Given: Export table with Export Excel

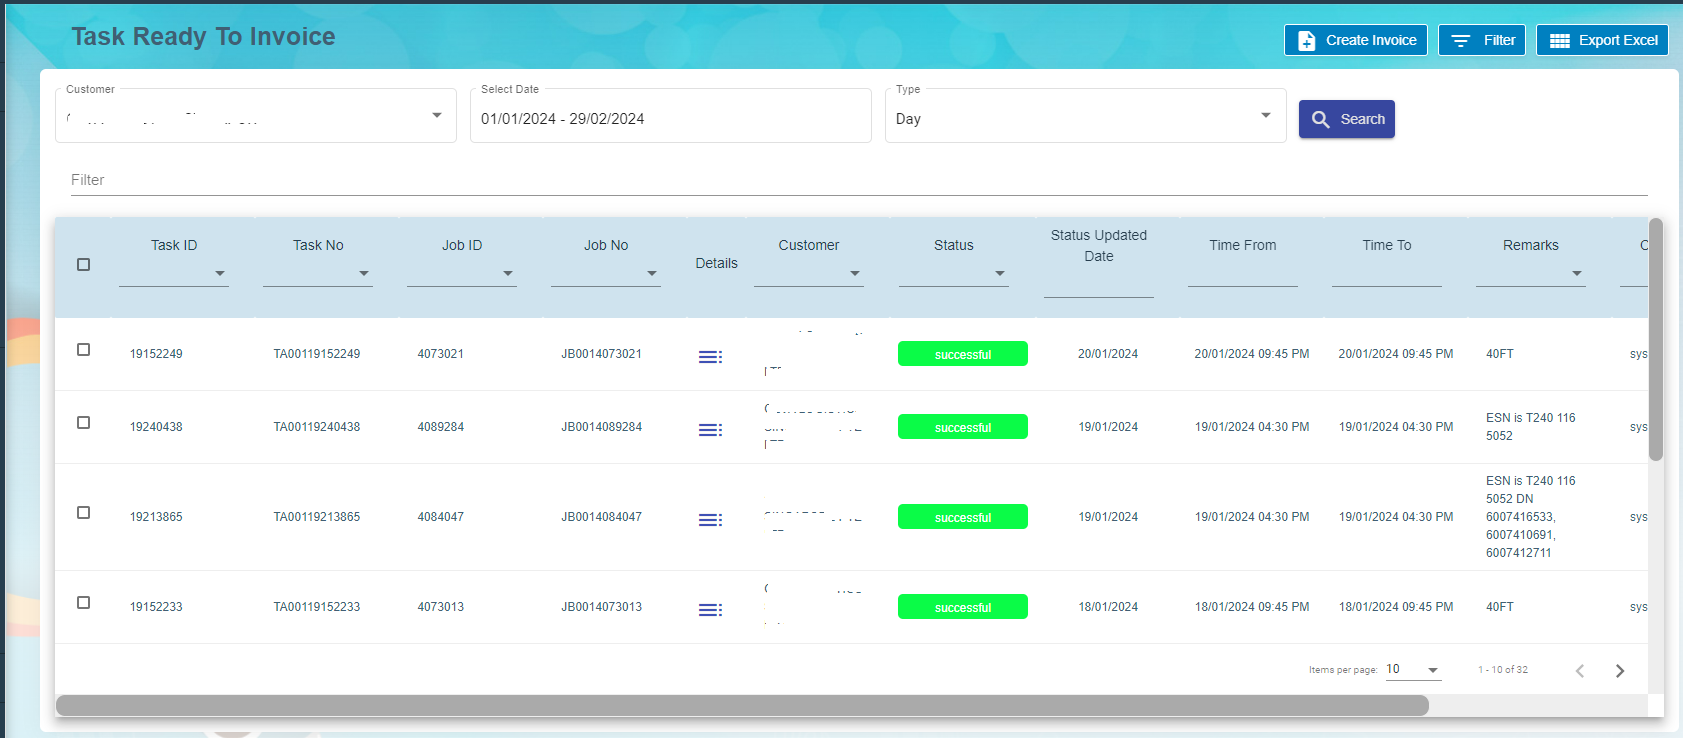Looking at the screenshot, I should [x=1602, y=40].
